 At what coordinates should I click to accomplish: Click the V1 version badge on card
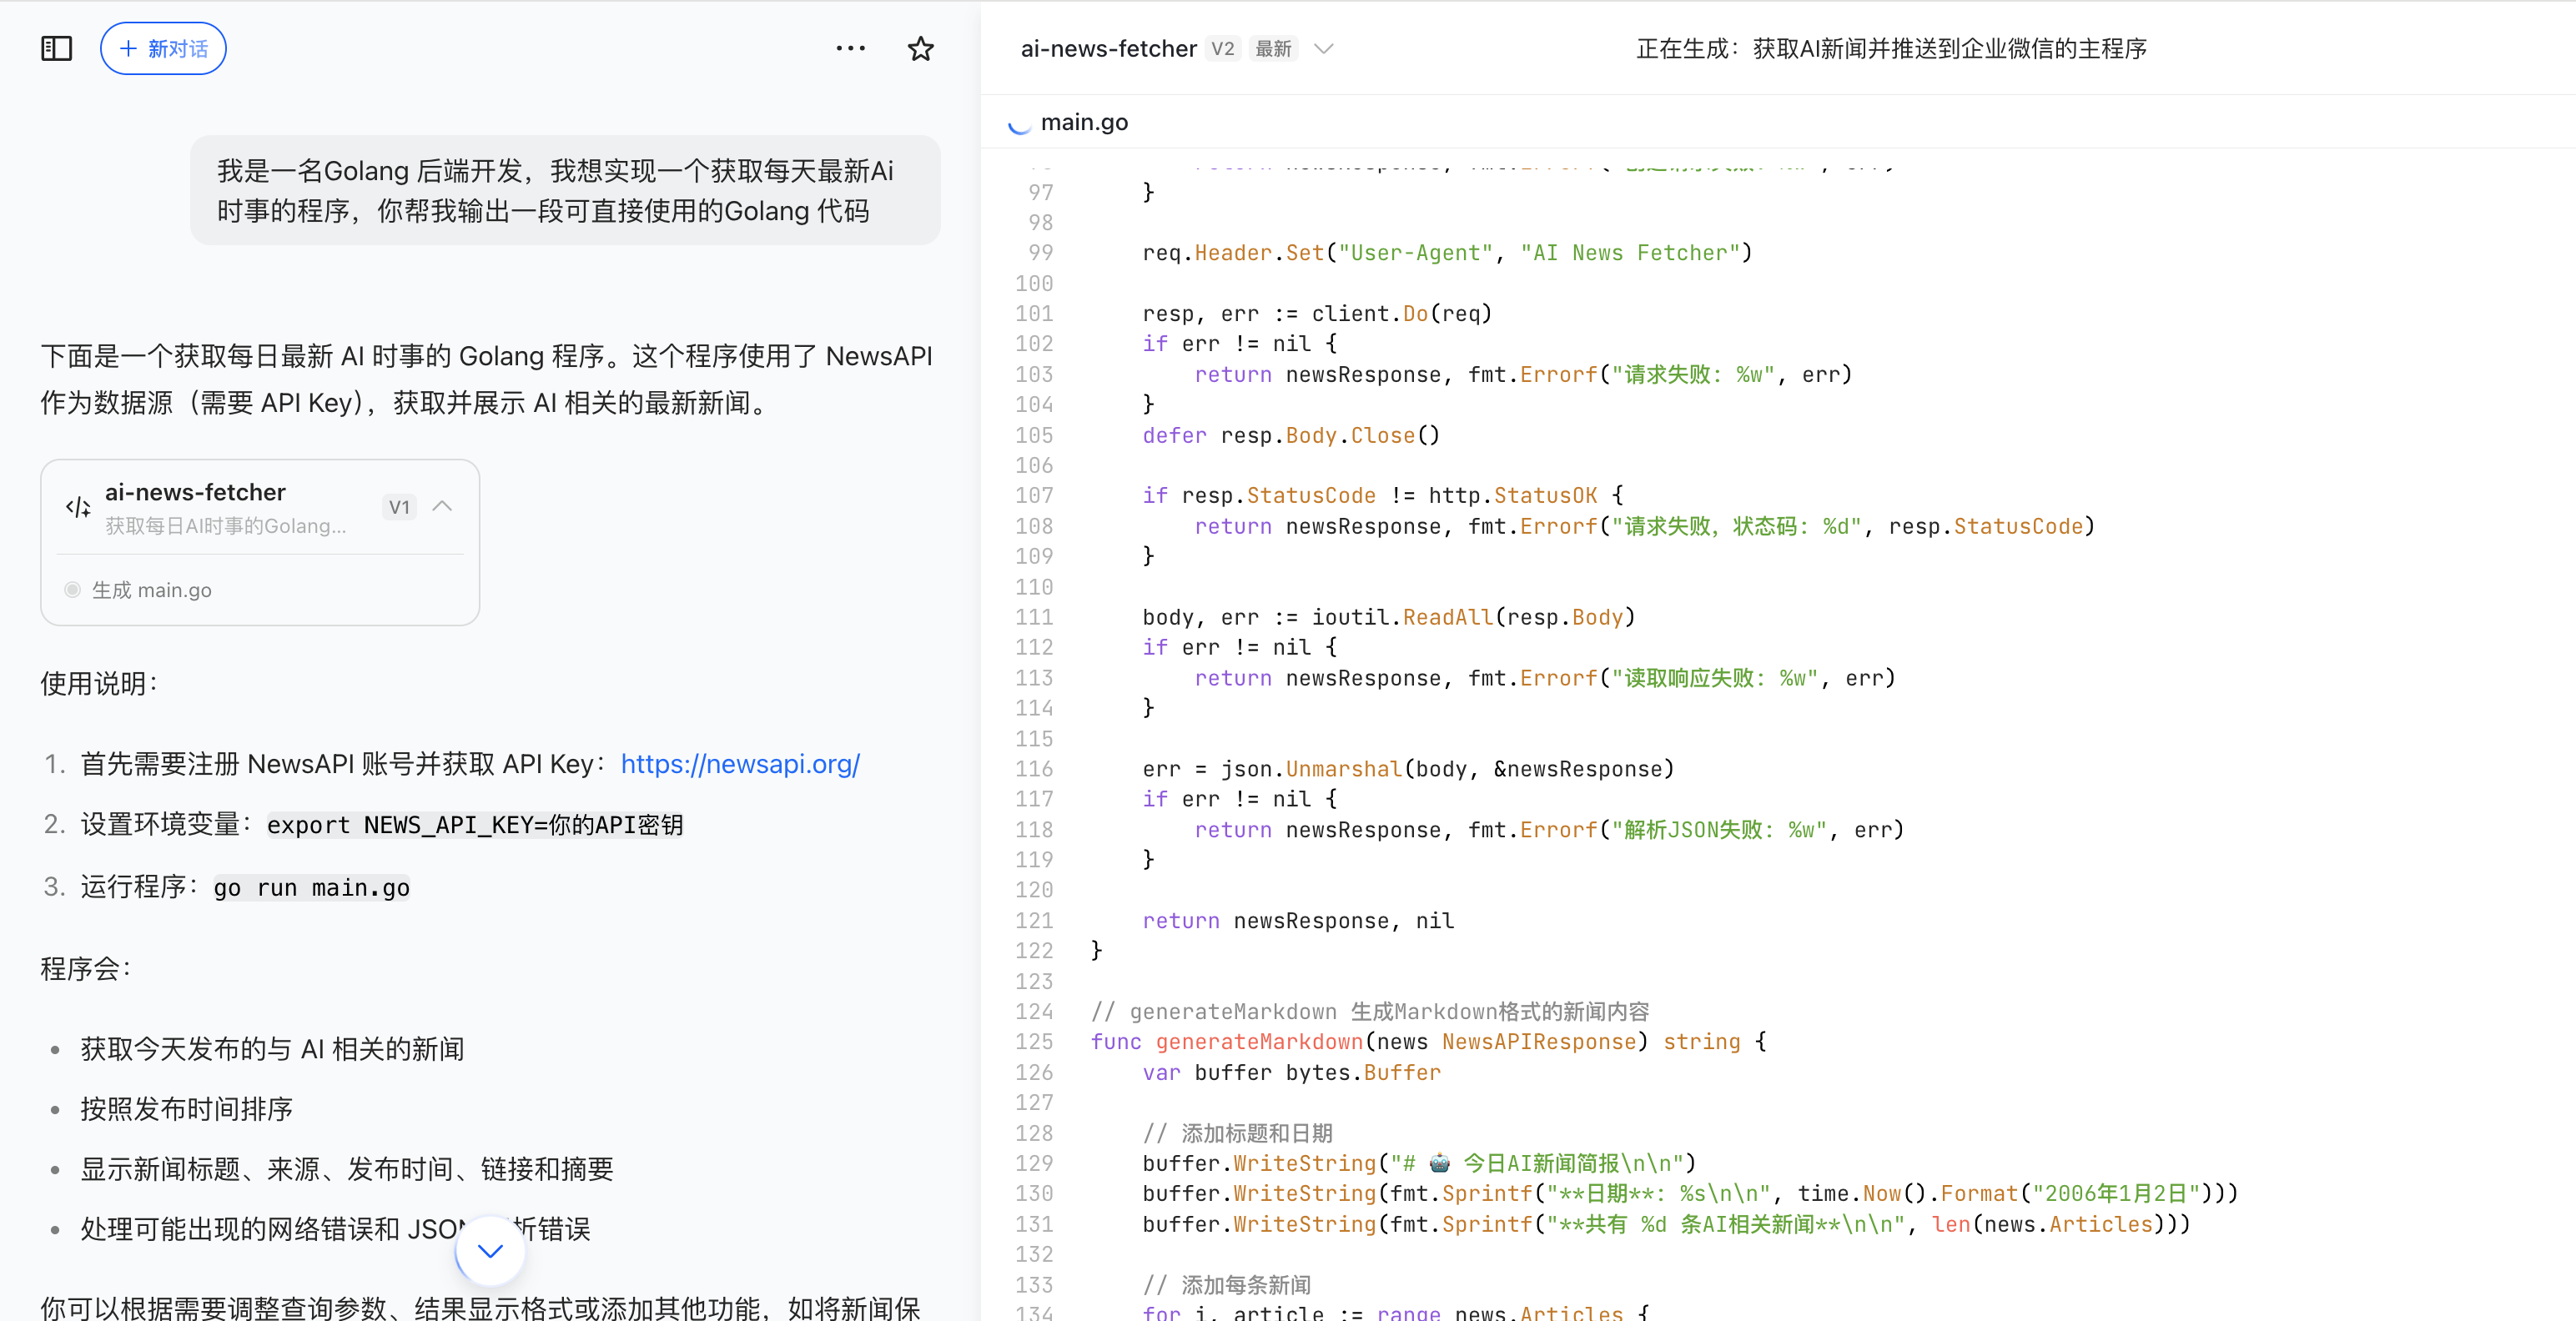[399, 507]
